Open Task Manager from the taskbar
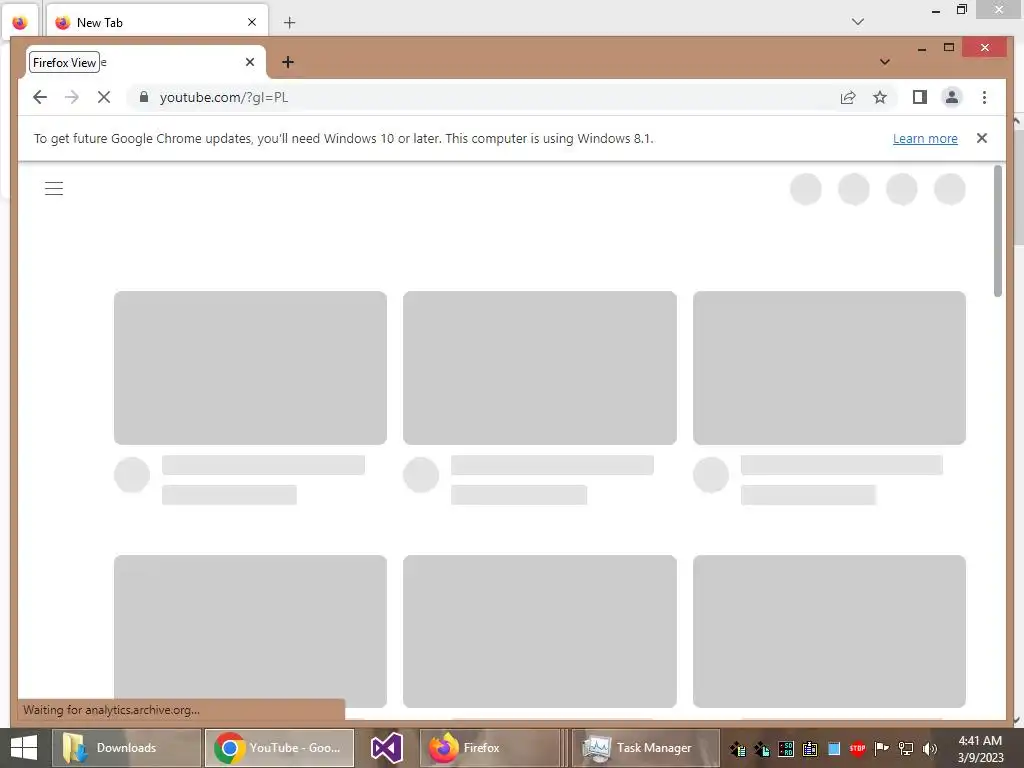Screen dimensions: 1024x768 coord(645,748)
